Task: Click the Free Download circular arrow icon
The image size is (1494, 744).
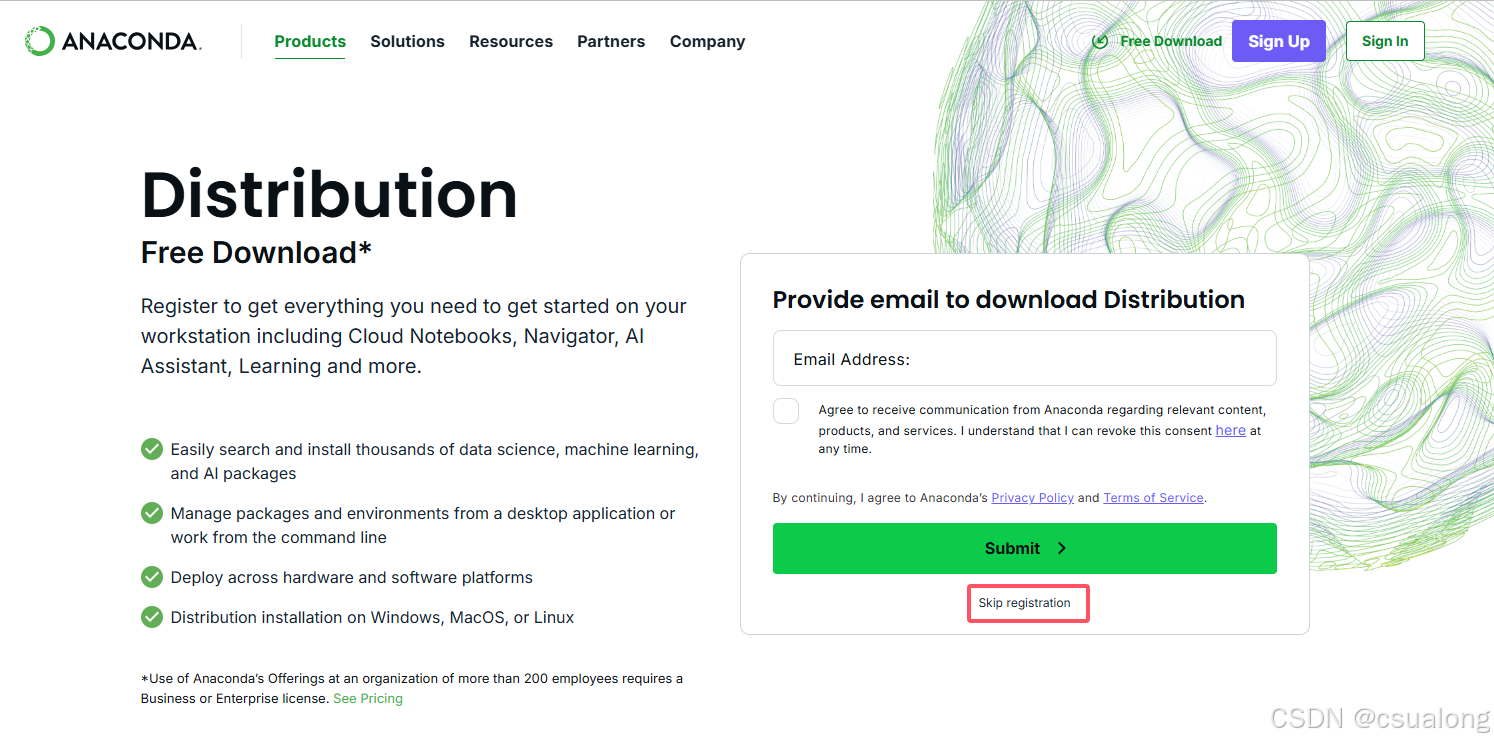Action: click(x=1101, y=41)
